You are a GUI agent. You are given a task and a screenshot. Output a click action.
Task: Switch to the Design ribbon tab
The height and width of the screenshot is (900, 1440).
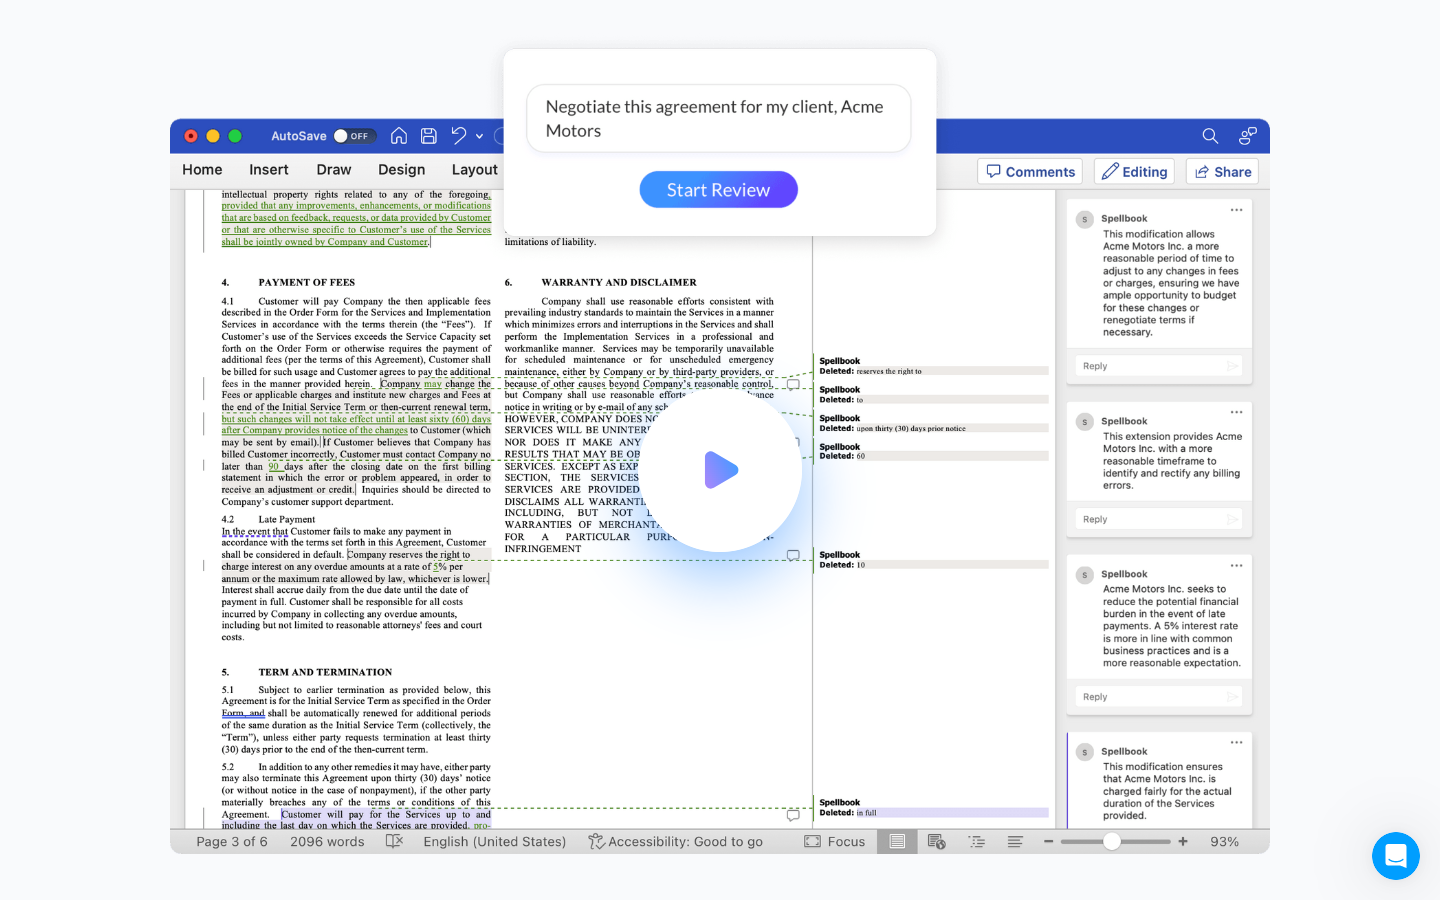coord(402,170)
